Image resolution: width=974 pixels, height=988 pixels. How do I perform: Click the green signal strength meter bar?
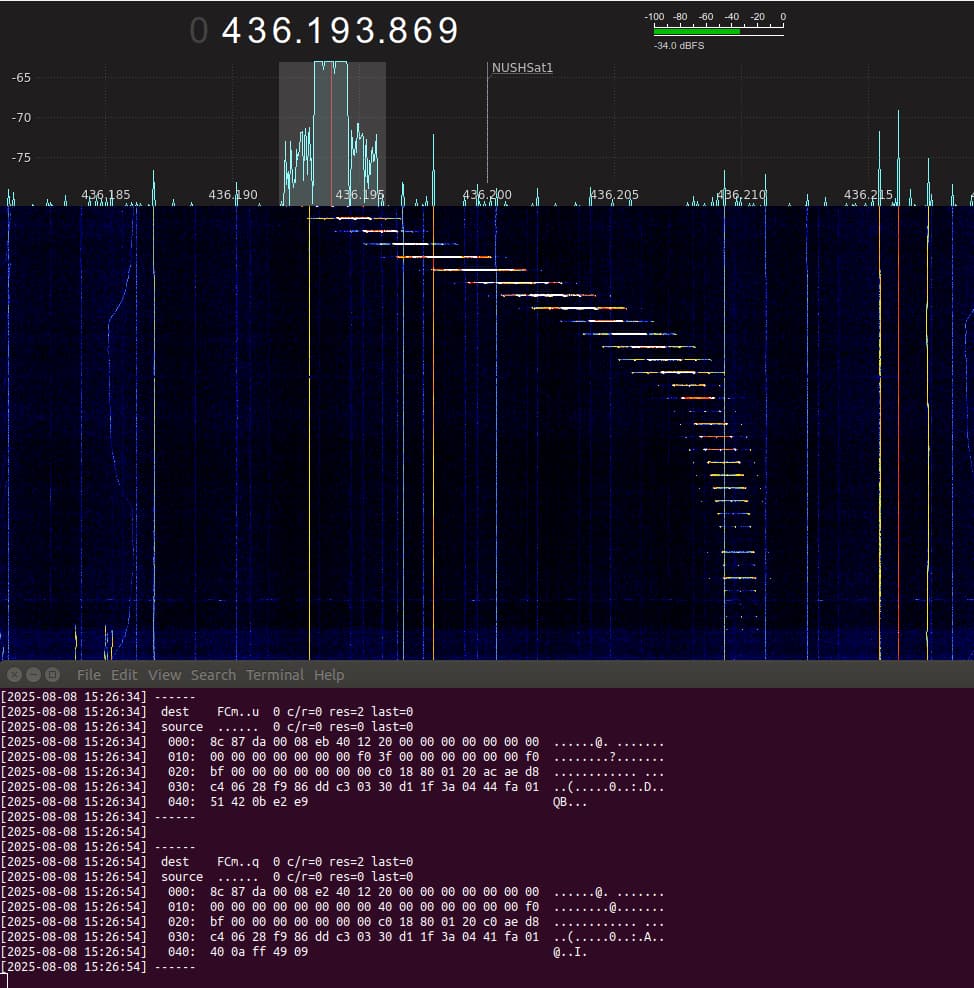pos(696,32)
